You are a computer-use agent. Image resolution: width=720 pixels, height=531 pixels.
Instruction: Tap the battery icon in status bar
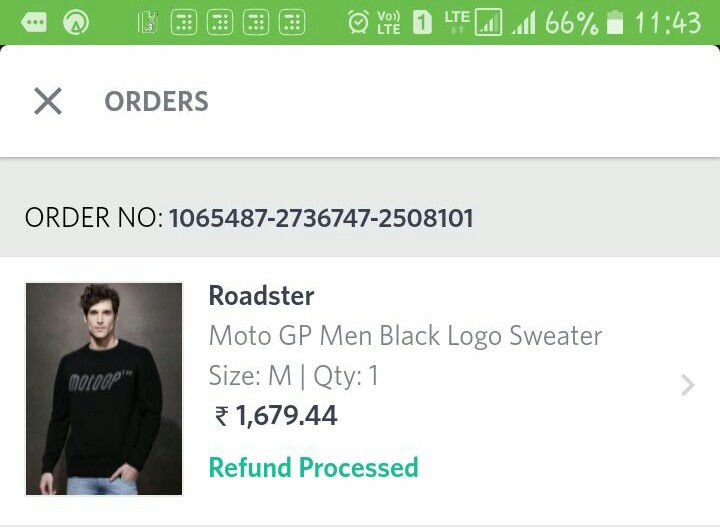pos(615,23)
